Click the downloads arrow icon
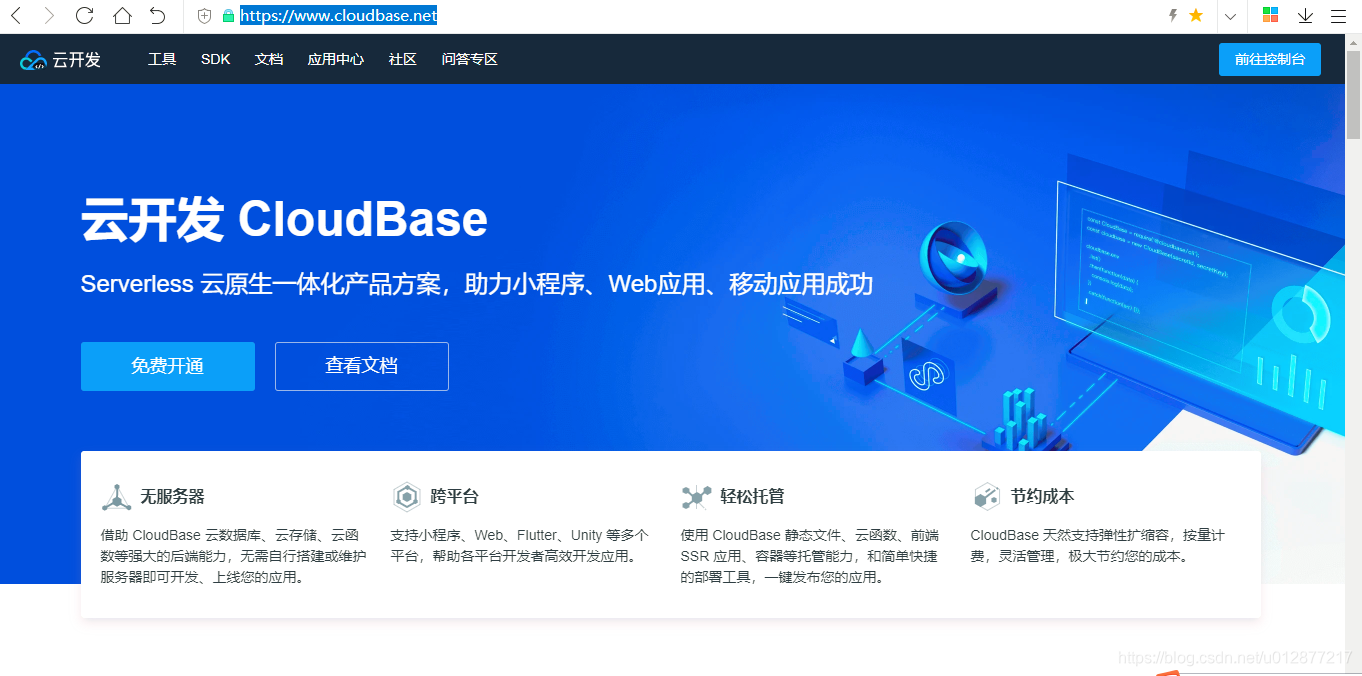 [x=1305, y=15]
